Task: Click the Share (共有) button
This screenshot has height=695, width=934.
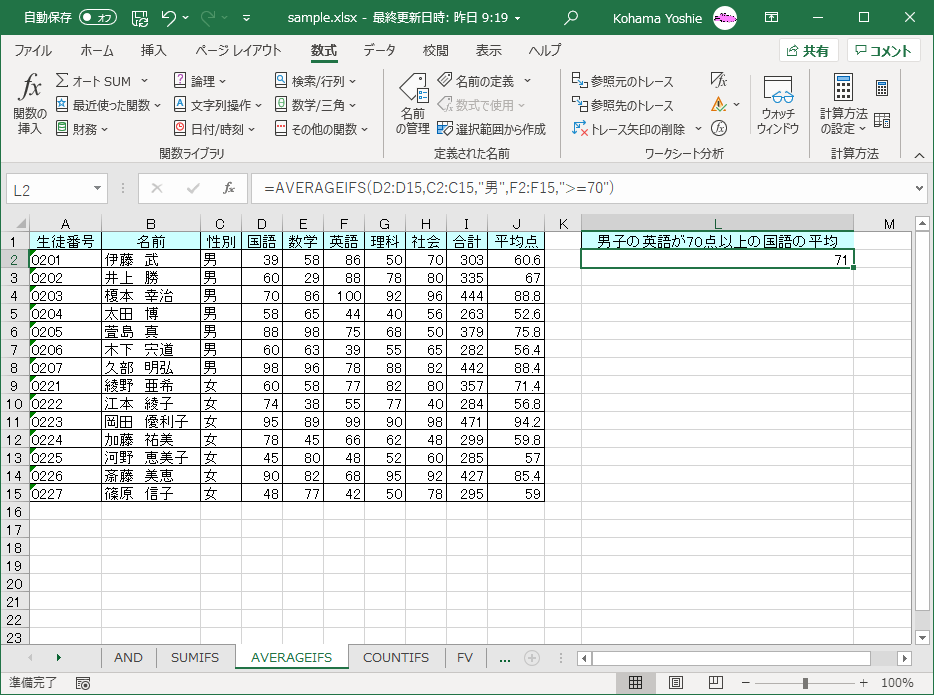Action: 808,51
